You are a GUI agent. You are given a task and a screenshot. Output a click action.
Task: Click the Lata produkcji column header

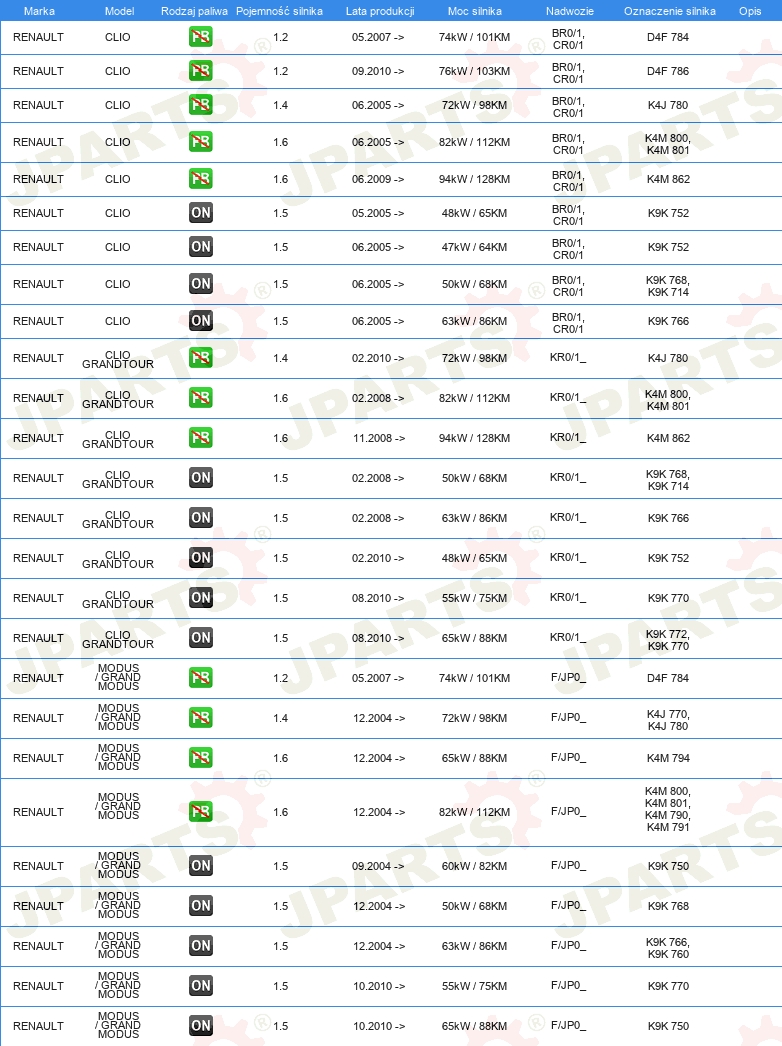(380, 11)
